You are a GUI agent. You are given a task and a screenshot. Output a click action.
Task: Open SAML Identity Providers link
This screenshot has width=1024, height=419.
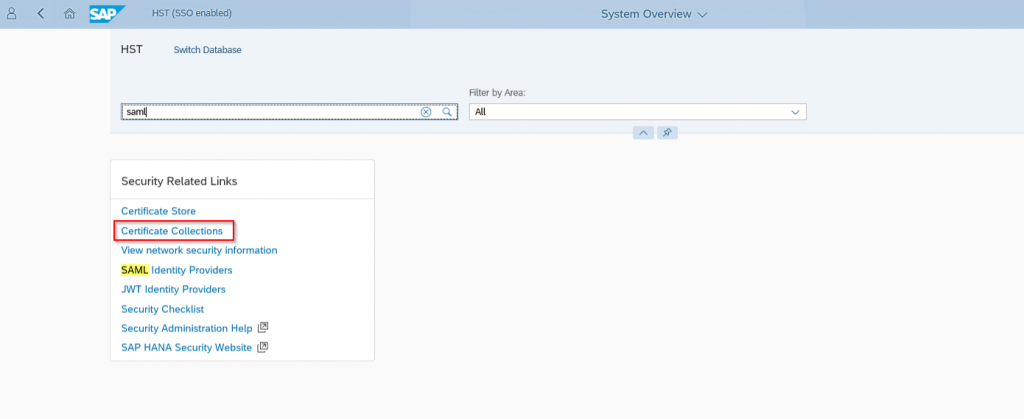point(177,270)
